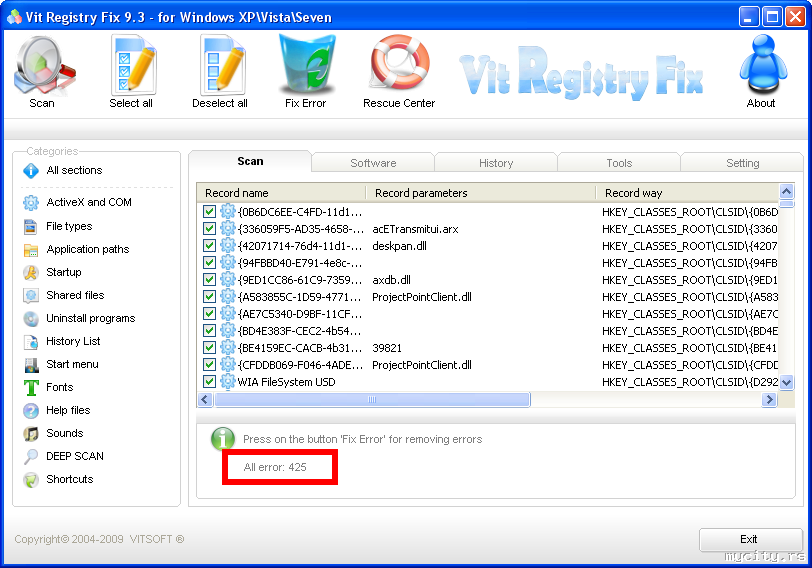This screenshot has width=812, height=568.
Task: Uncheck the {BE4159EC-CACB-4b31 record
Action: pyautogui.click(x=209, y=347)
